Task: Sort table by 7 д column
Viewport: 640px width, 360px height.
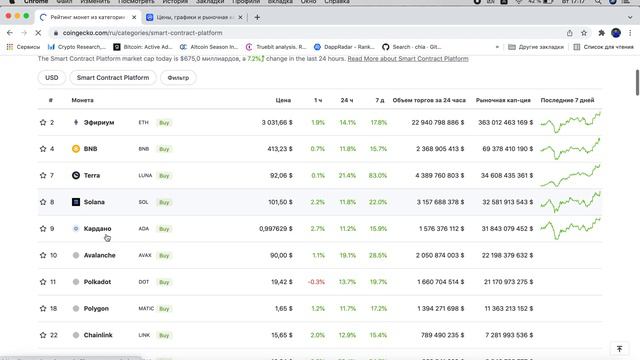Action: pyautogui.click(x=380, y=100)
